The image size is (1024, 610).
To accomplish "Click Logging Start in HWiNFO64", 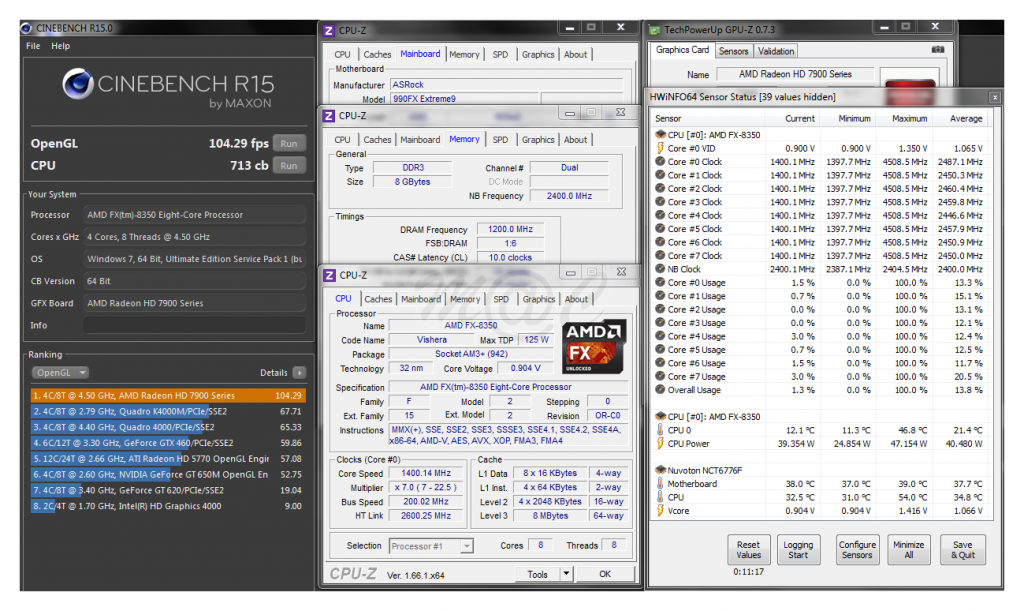I will pyautogui.click(x=798, y=549).
